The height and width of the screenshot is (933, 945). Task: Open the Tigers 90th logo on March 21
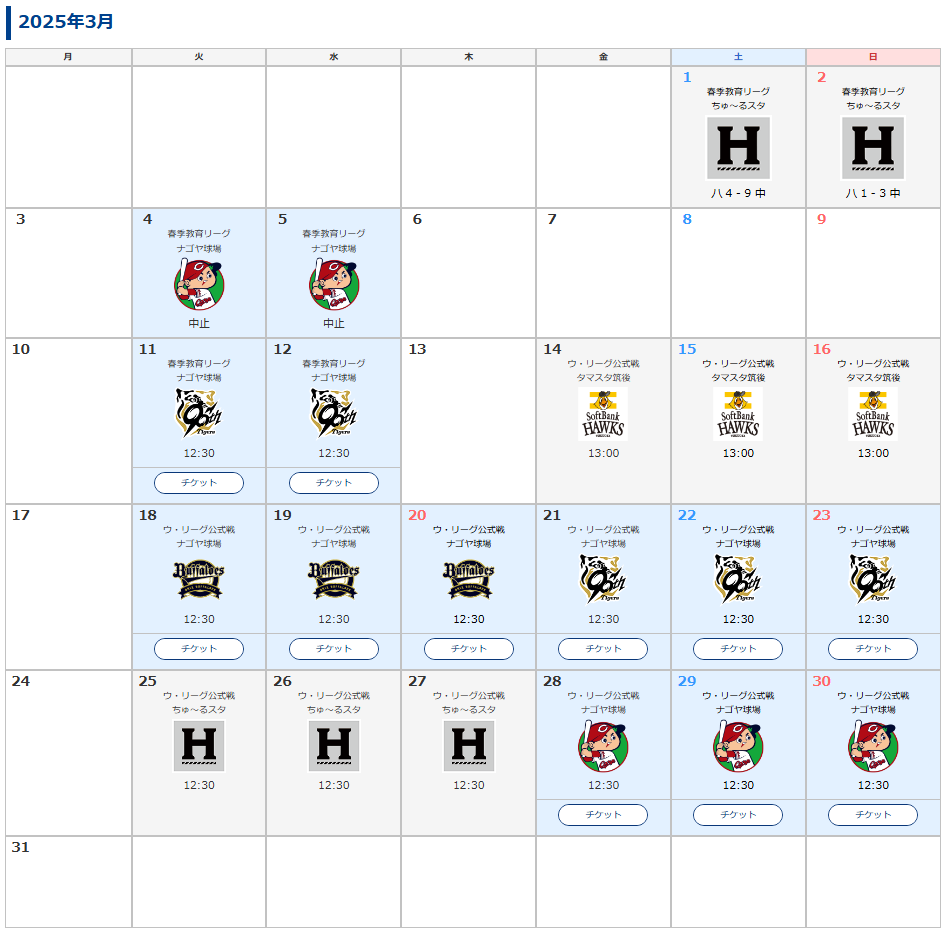click(x=603, y=580)
